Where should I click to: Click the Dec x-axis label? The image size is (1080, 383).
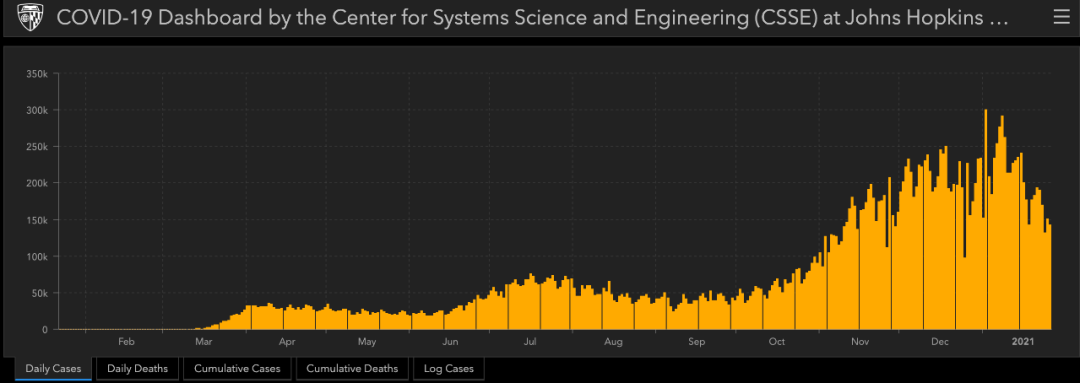pos(940,341)
